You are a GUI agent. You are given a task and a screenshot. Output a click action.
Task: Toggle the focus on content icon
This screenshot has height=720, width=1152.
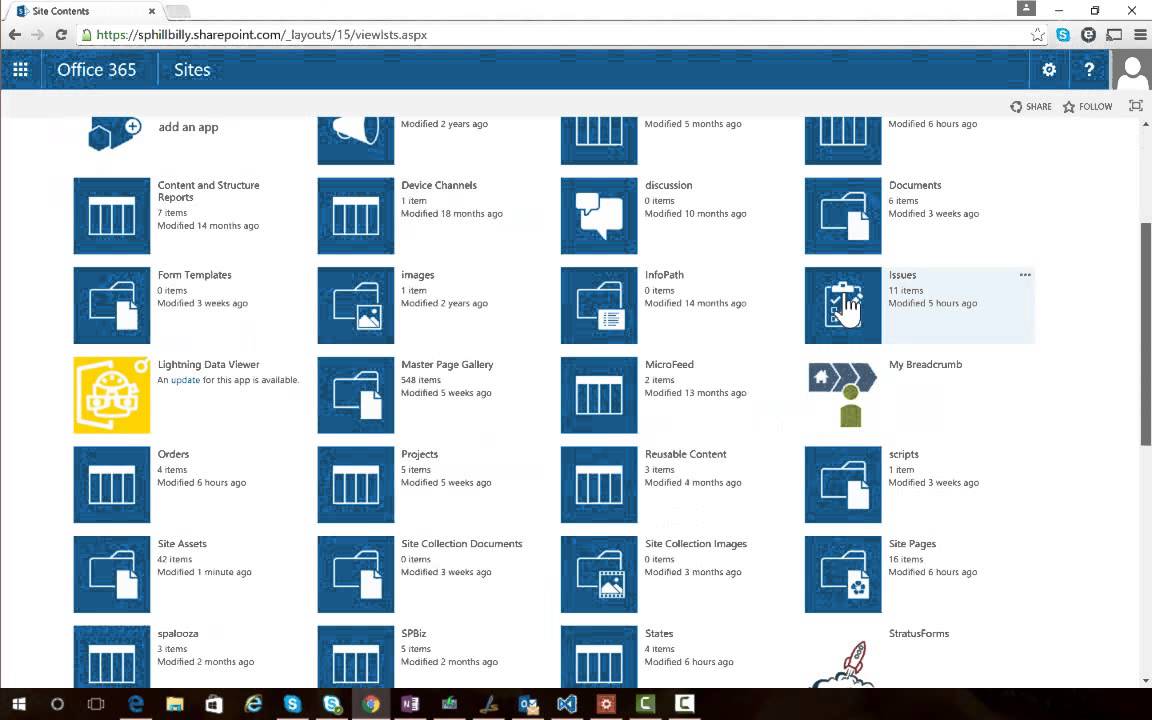[1136, 106]
